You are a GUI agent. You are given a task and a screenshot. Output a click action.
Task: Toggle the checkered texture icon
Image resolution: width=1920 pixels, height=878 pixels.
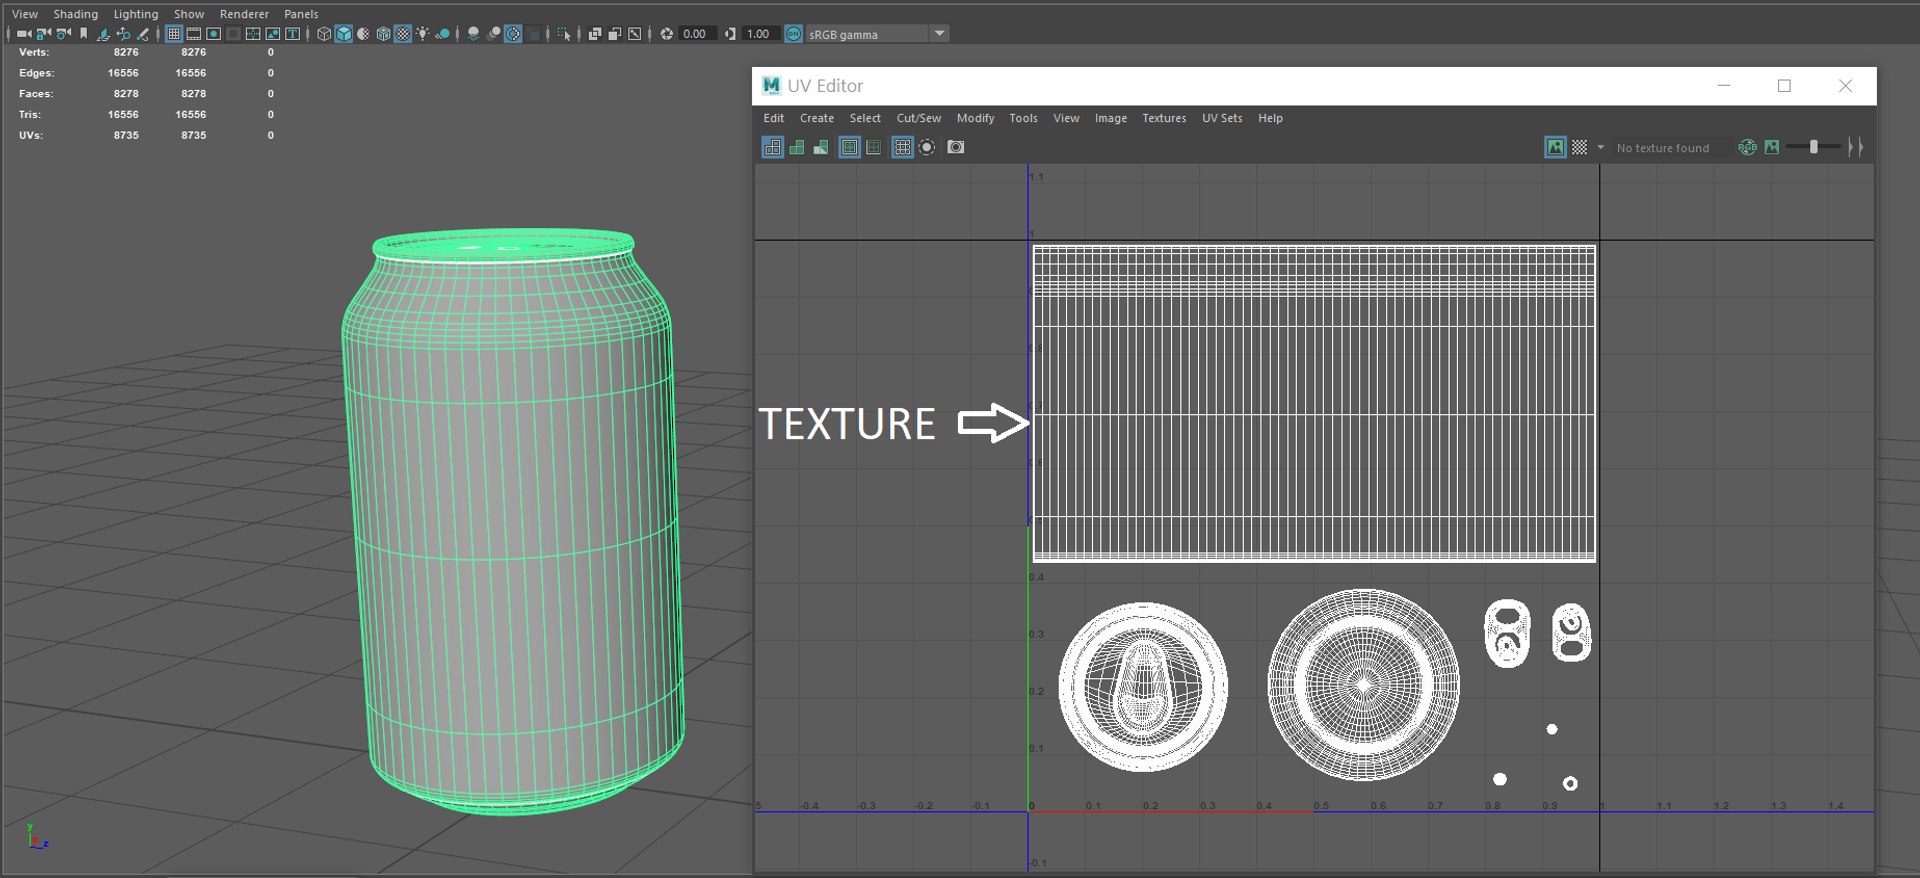(1579, 147)
